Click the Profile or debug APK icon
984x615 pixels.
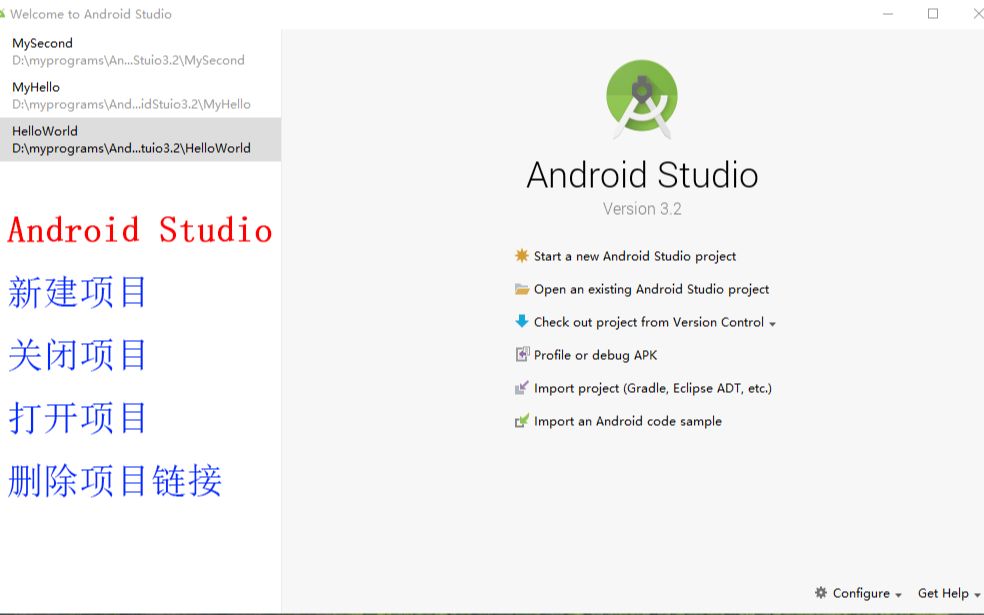[520, 355]
